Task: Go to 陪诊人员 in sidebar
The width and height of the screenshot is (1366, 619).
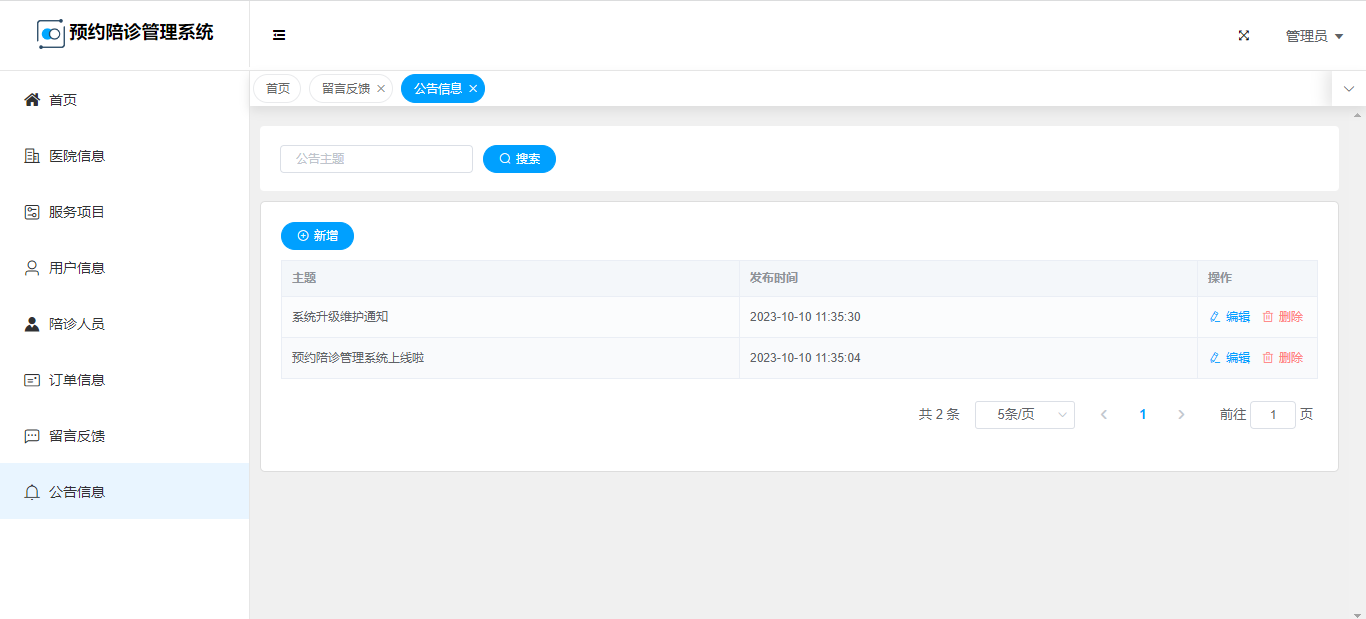Action: tap(77, 324)
